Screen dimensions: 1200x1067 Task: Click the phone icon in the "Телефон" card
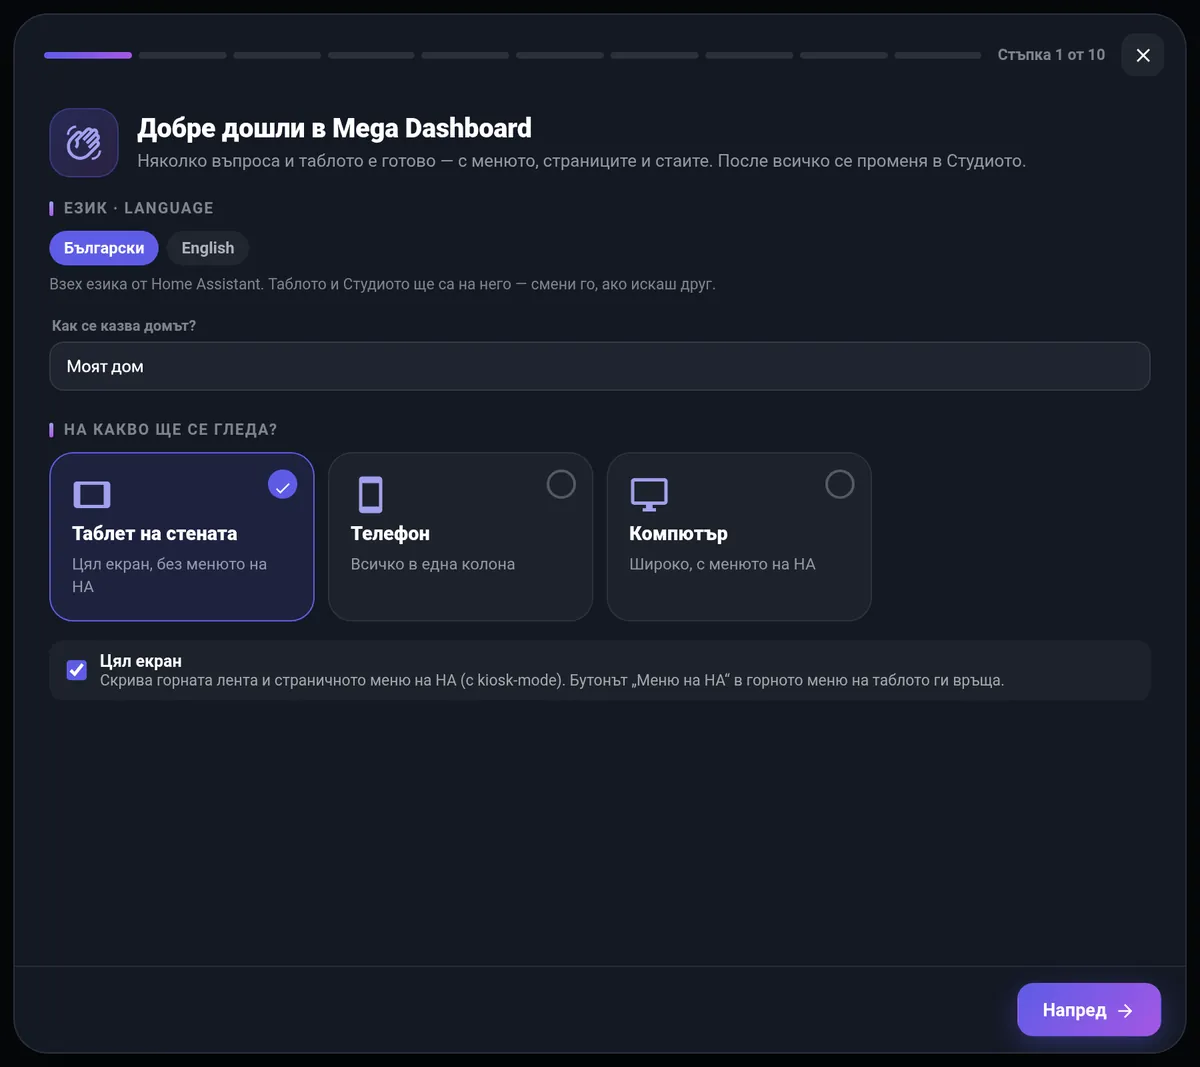point(370,494)
